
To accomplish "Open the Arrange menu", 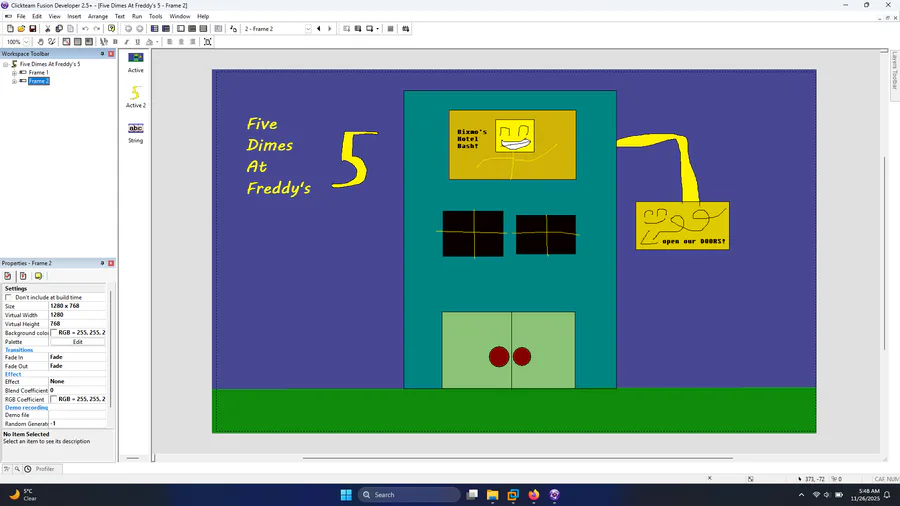I will [98, 16].
